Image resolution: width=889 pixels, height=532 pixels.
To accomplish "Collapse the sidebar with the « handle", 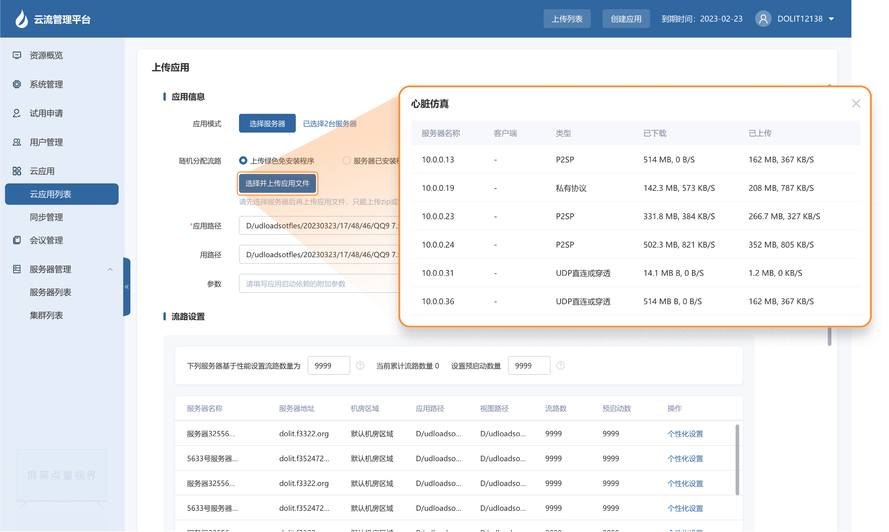I will (127, 287).
